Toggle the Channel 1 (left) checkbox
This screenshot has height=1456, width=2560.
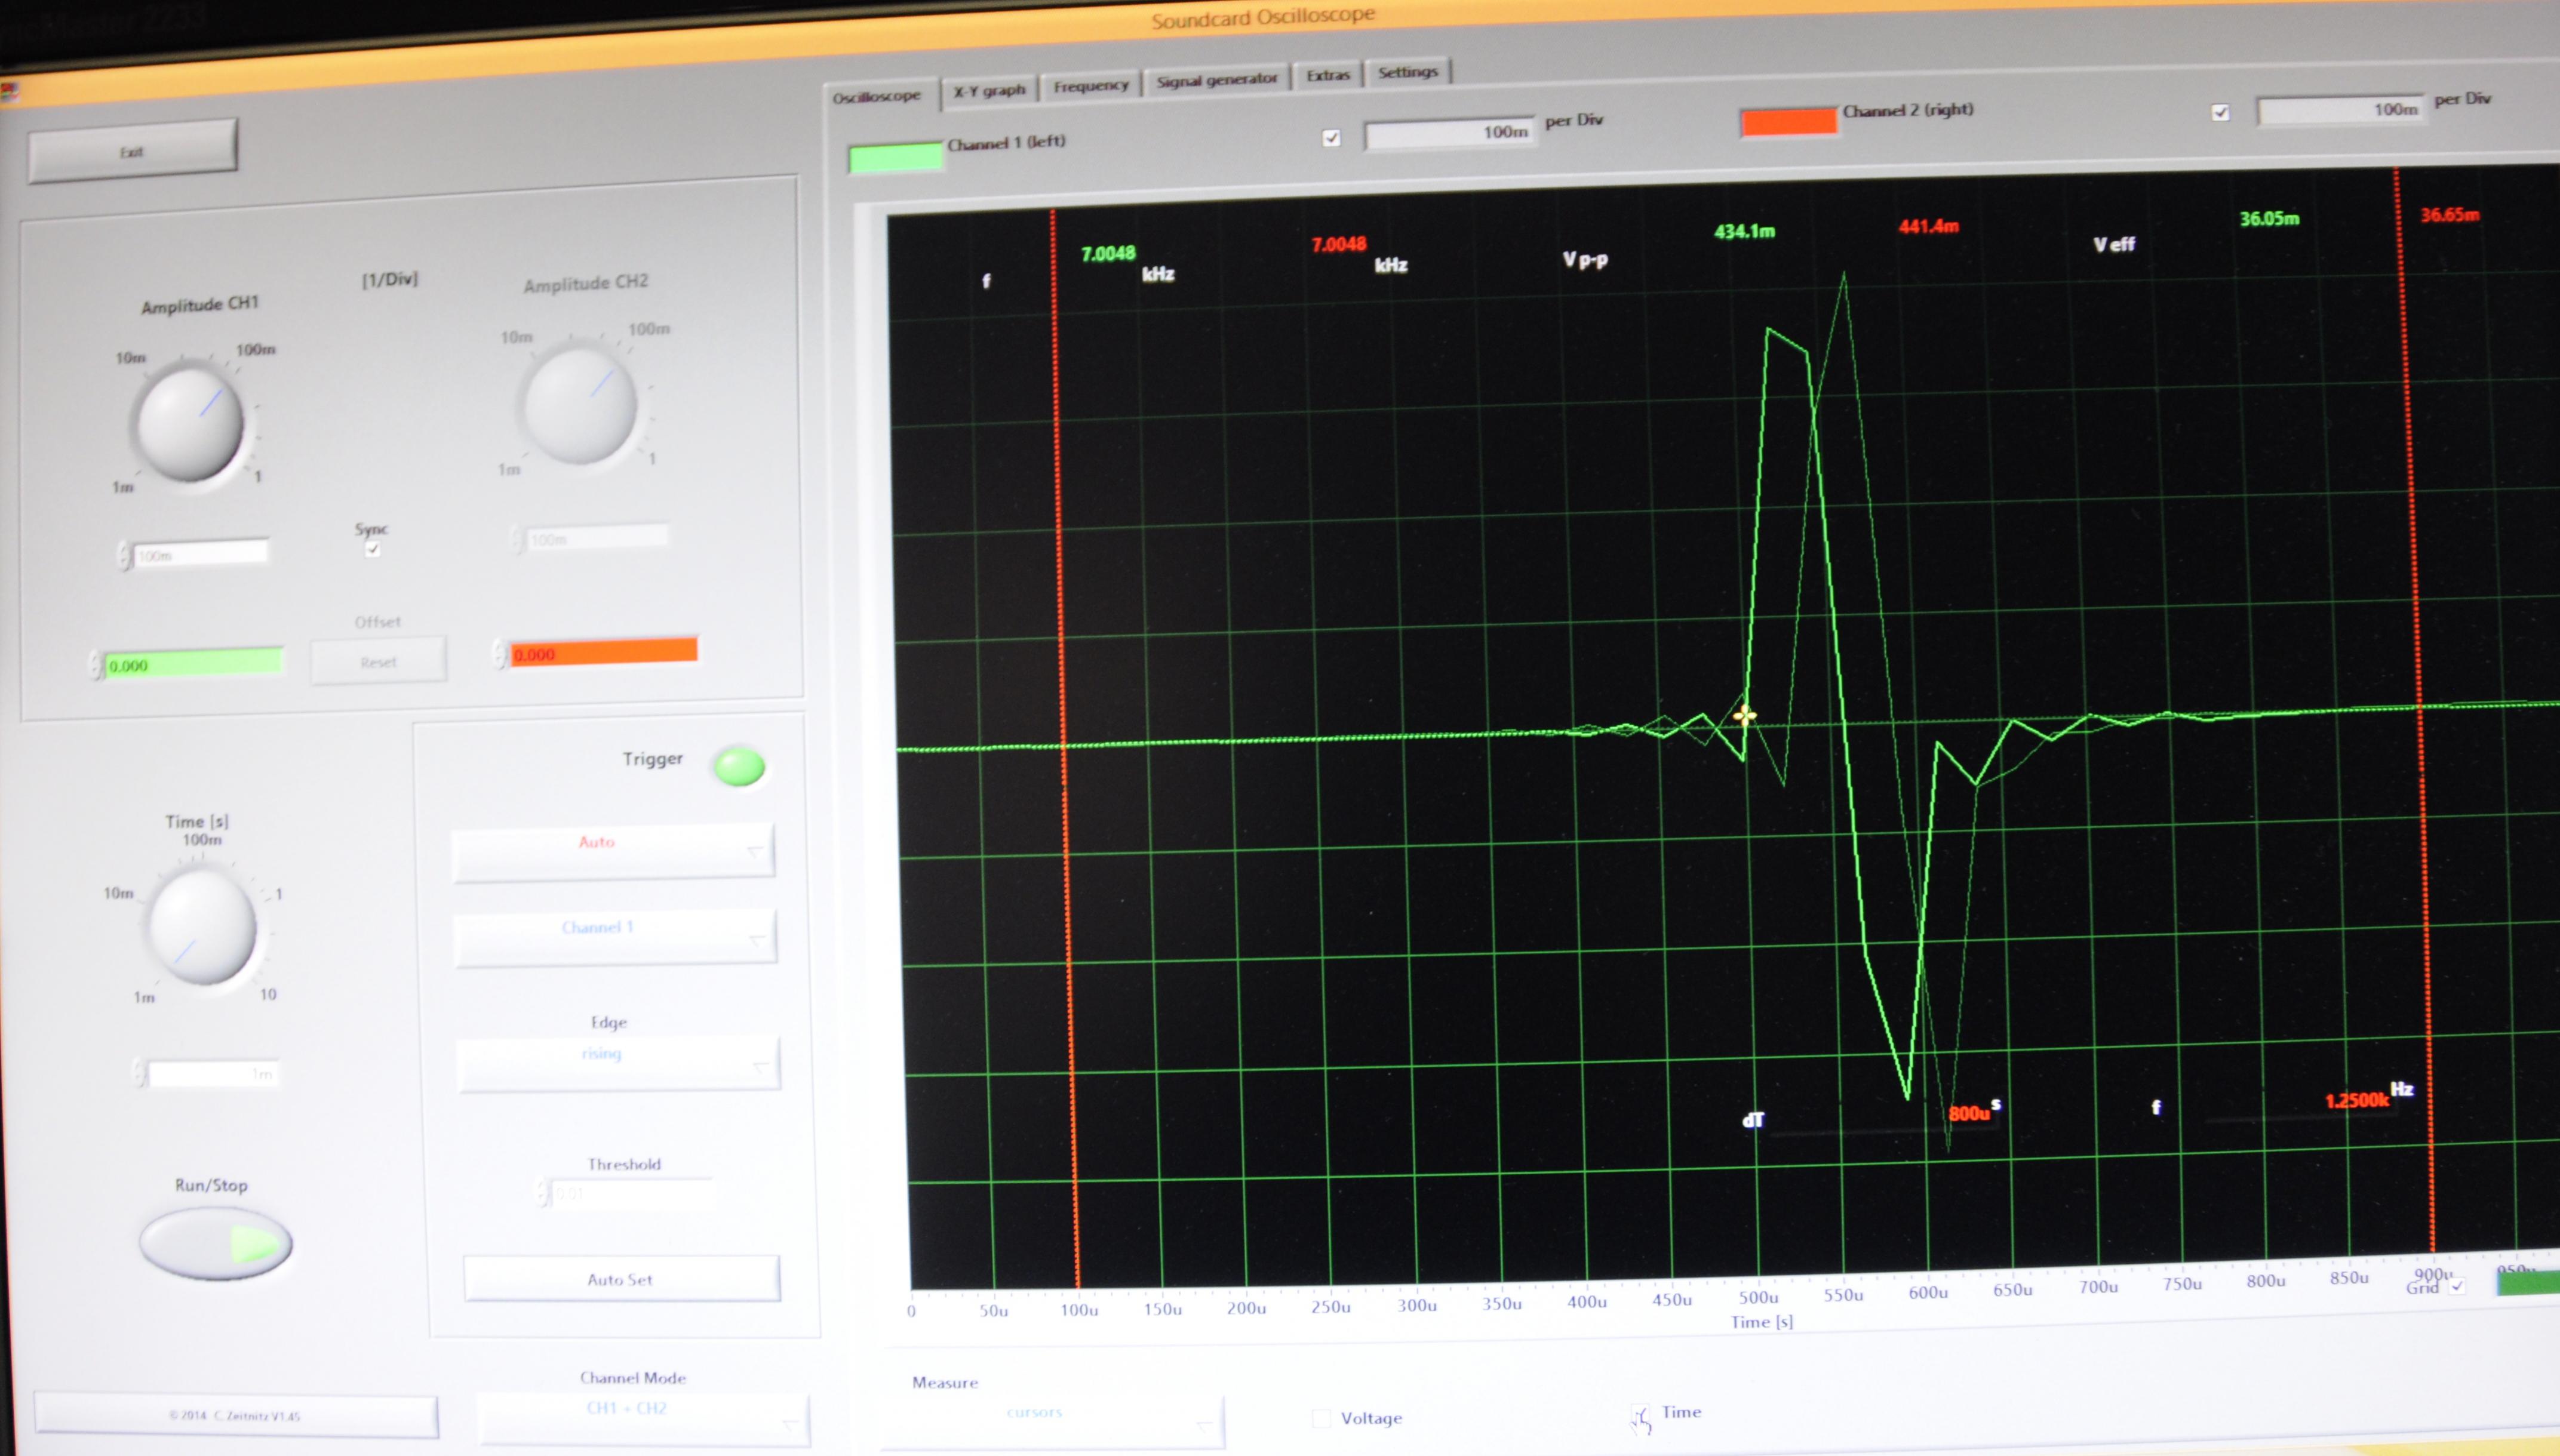[1331, 138]
